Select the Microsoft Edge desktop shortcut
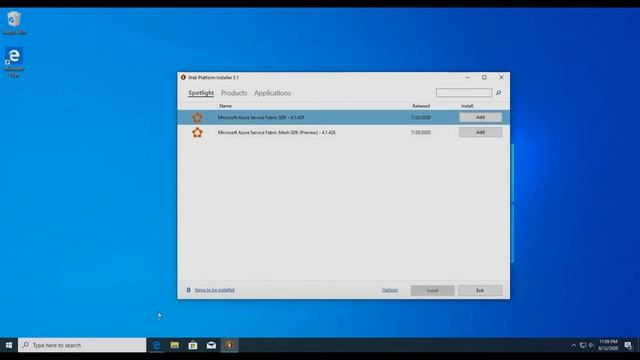640x360 pixels. coord(14,62)
